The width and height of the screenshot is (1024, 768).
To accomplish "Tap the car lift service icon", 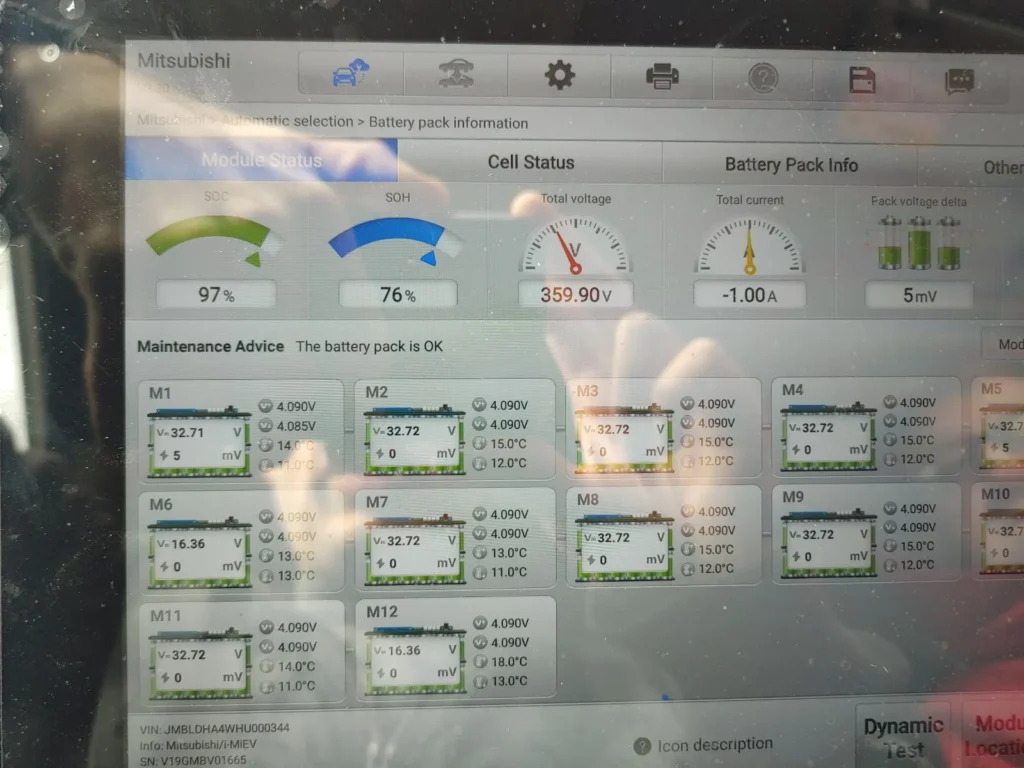I will 455,73.
